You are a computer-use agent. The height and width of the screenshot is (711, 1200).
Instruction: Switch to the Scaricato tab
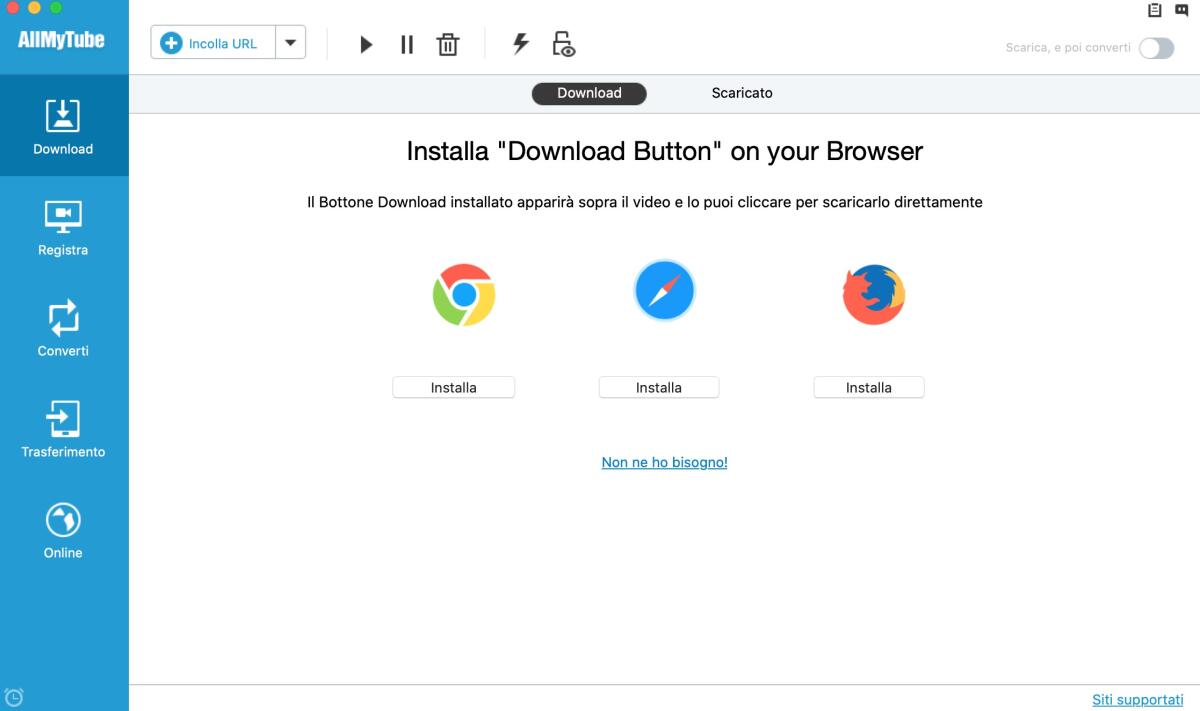[741, 92]
